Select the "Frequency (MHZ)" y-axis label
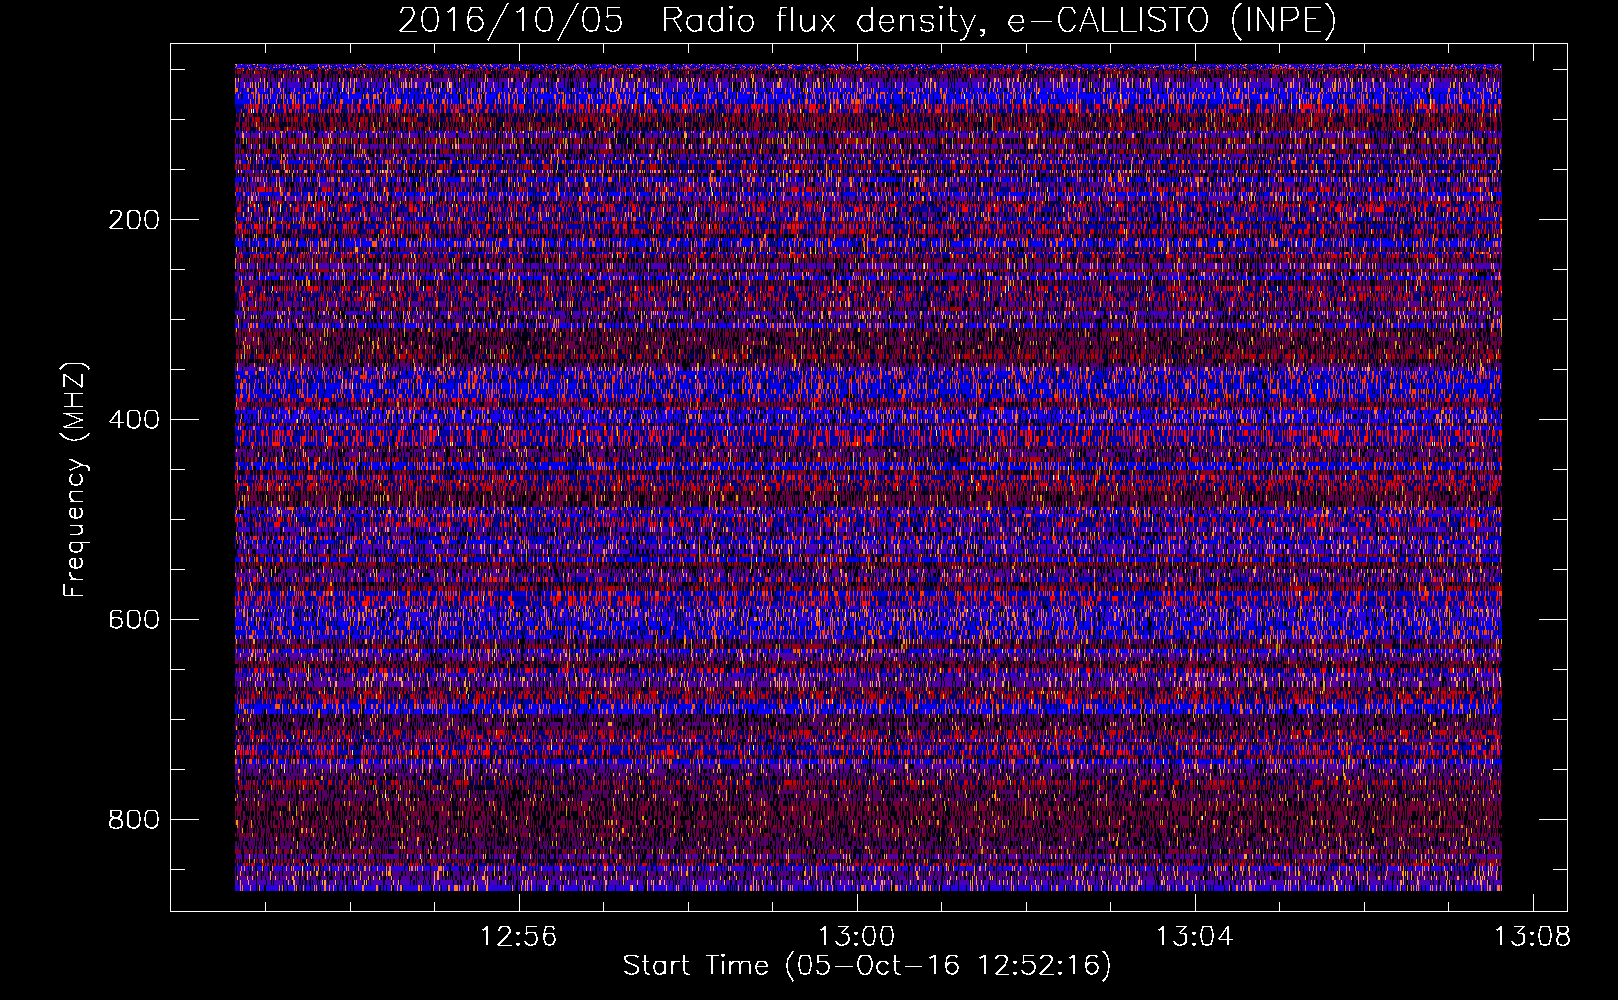The height and width of the screenshot is (1000, 1618). click(75, 480)
